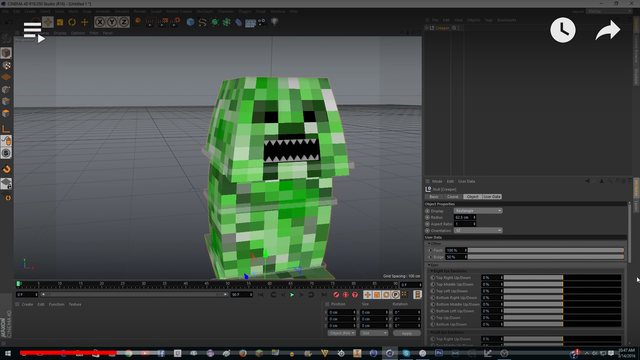Collapse the Other user data group
The height and width of the screenshot is (360, 640).
point(429,244)
